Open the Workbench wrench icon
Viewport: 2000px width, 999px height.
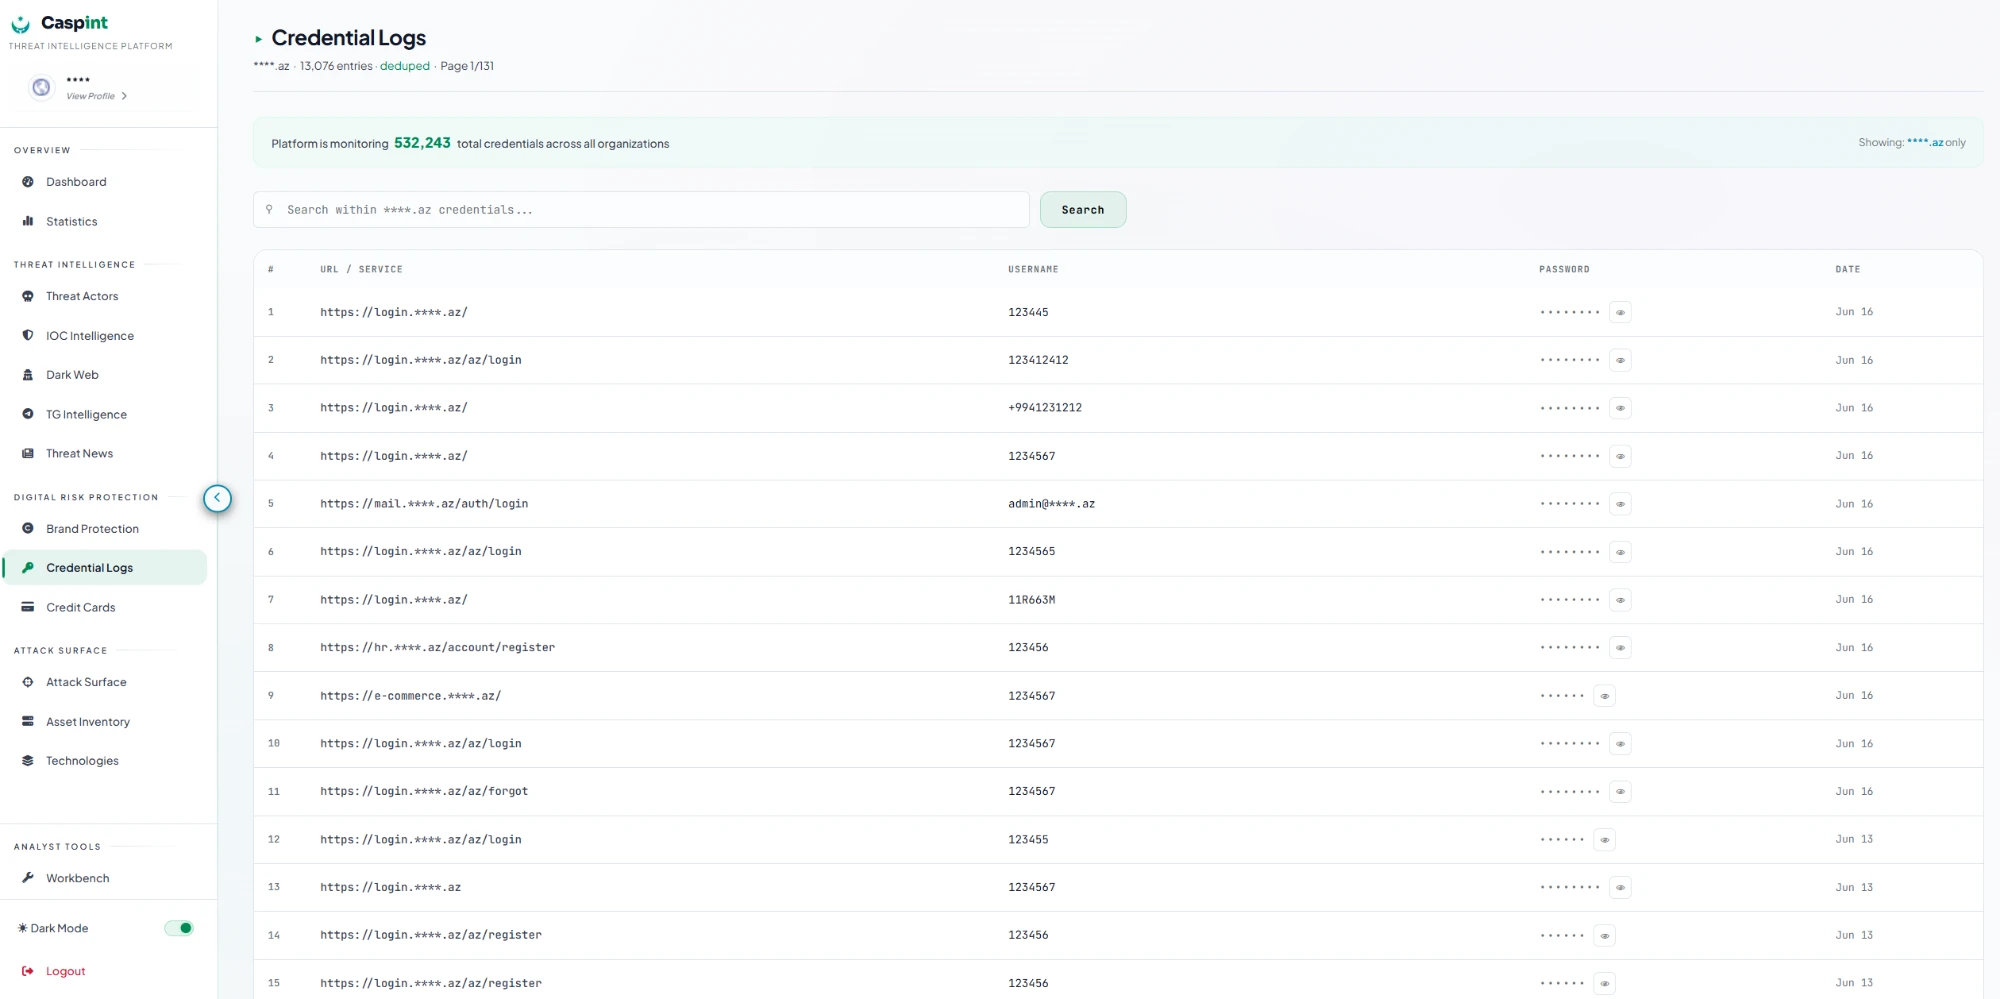[28, 878]
